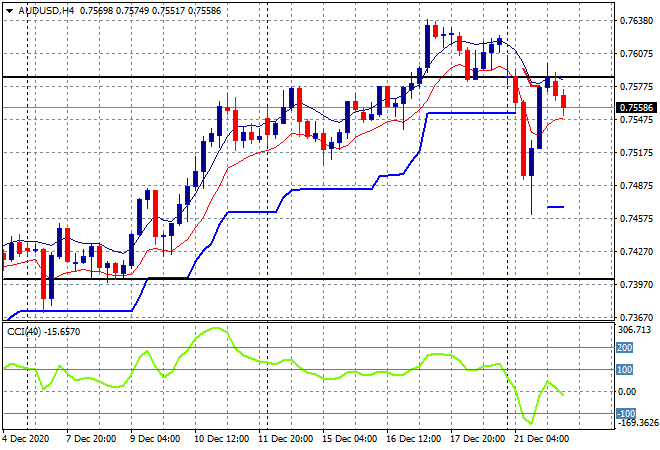Select the short blue line segment near 0.74675
The image size is (660, 450).
(x=555, y=207)
